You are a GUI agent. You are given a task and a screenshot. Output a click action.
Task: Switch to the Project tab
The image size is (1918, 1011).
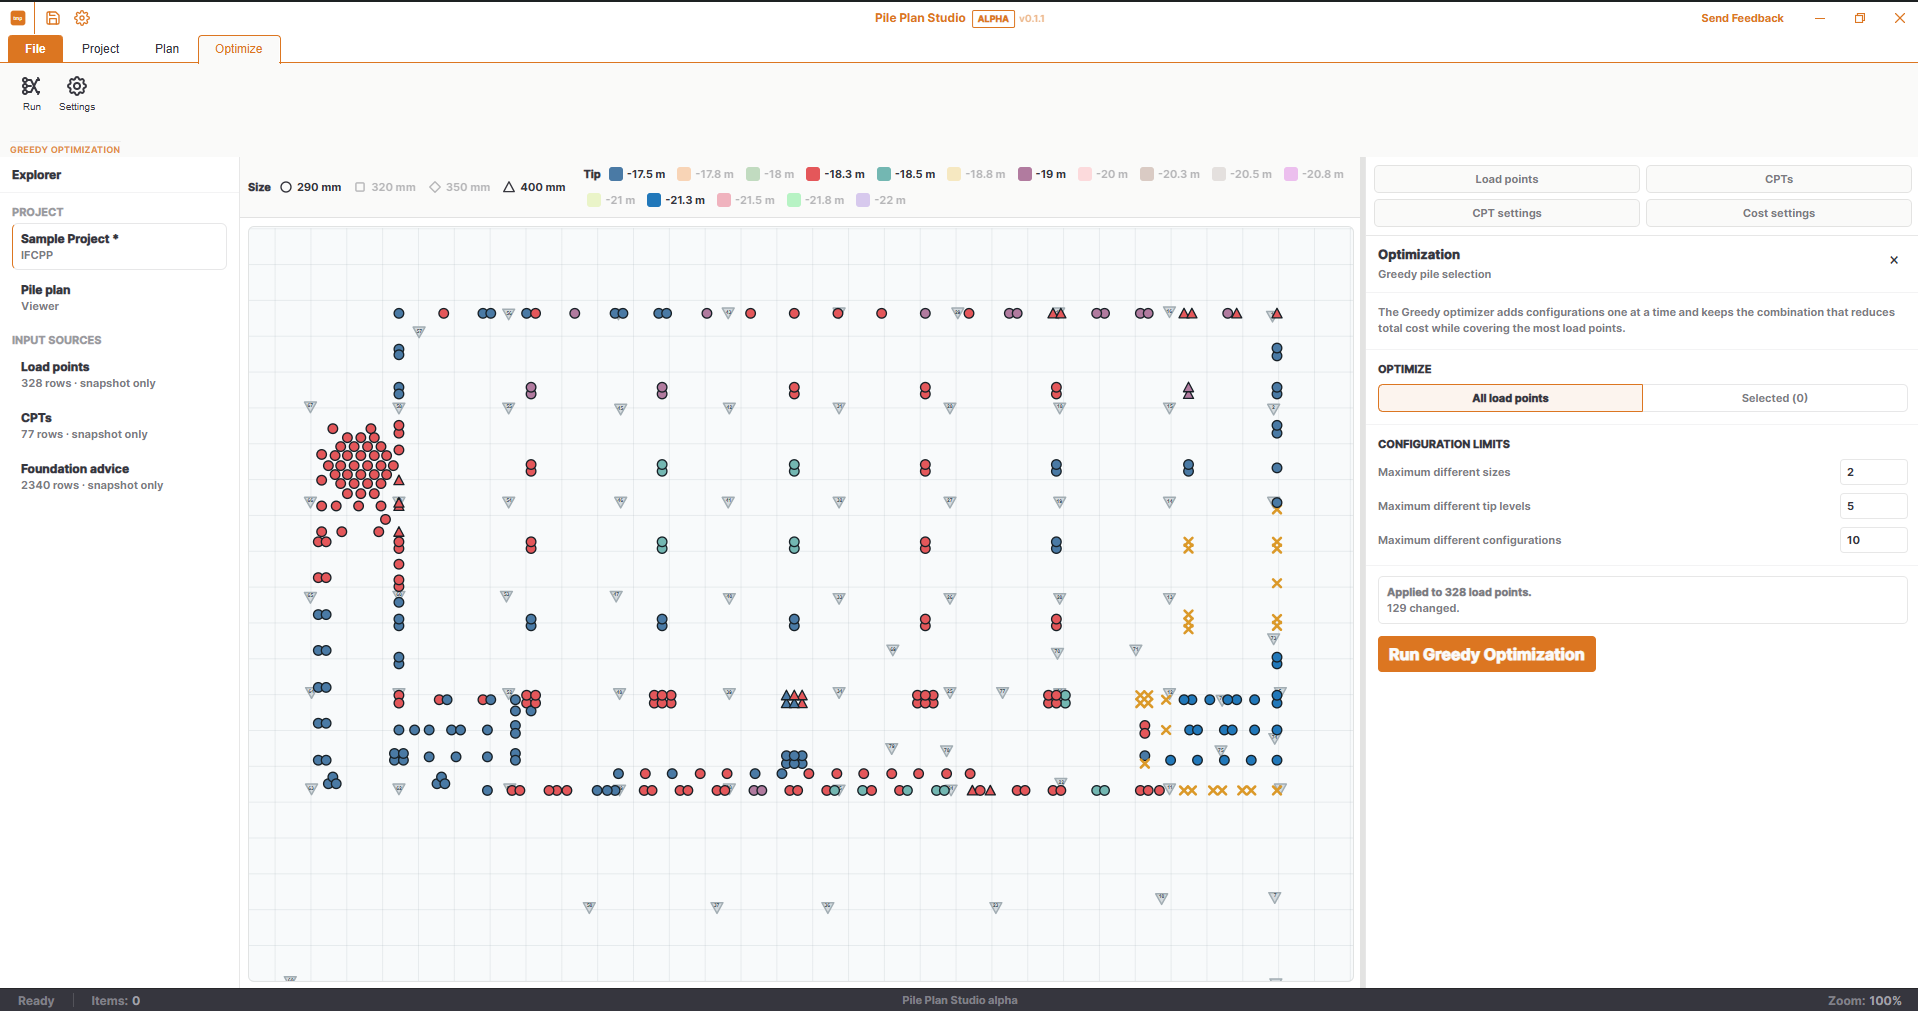coord(100,48)
